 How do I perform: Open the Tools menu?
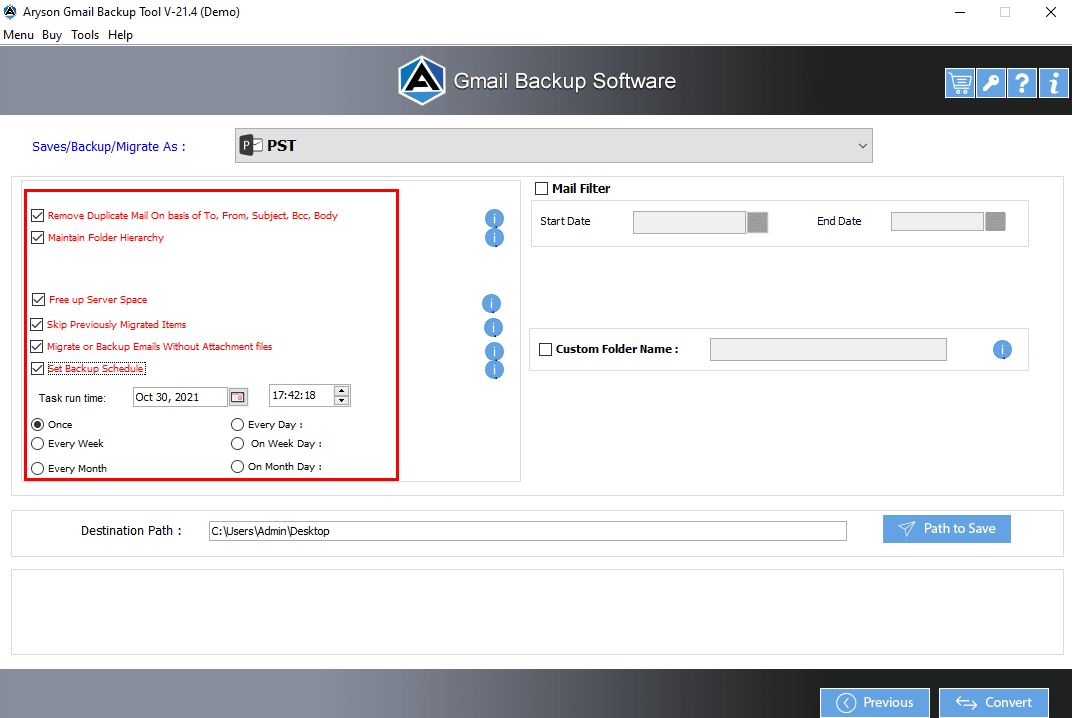(x=85, y=35)
